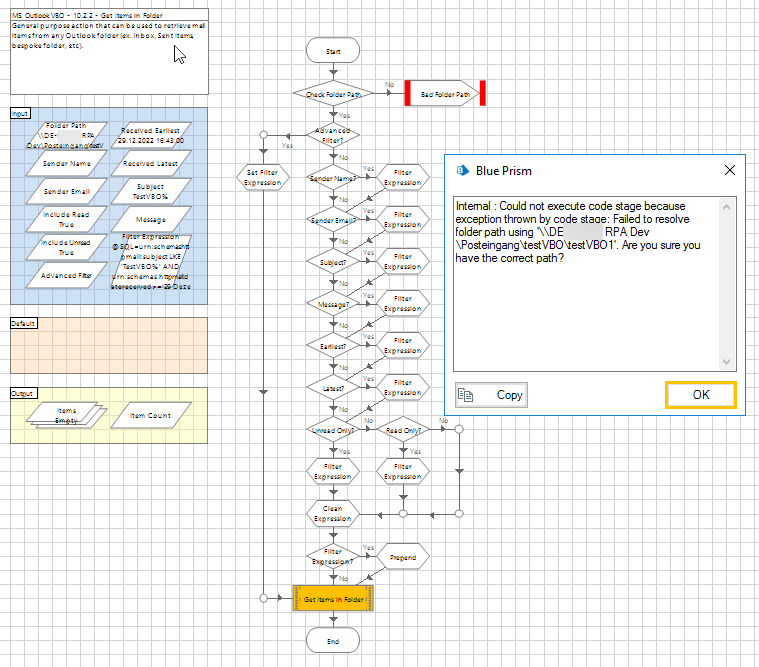This screenshot has height=667, width=759.
Task: Click OK in the Blue Prism dialog
Action: coord(700,395)
